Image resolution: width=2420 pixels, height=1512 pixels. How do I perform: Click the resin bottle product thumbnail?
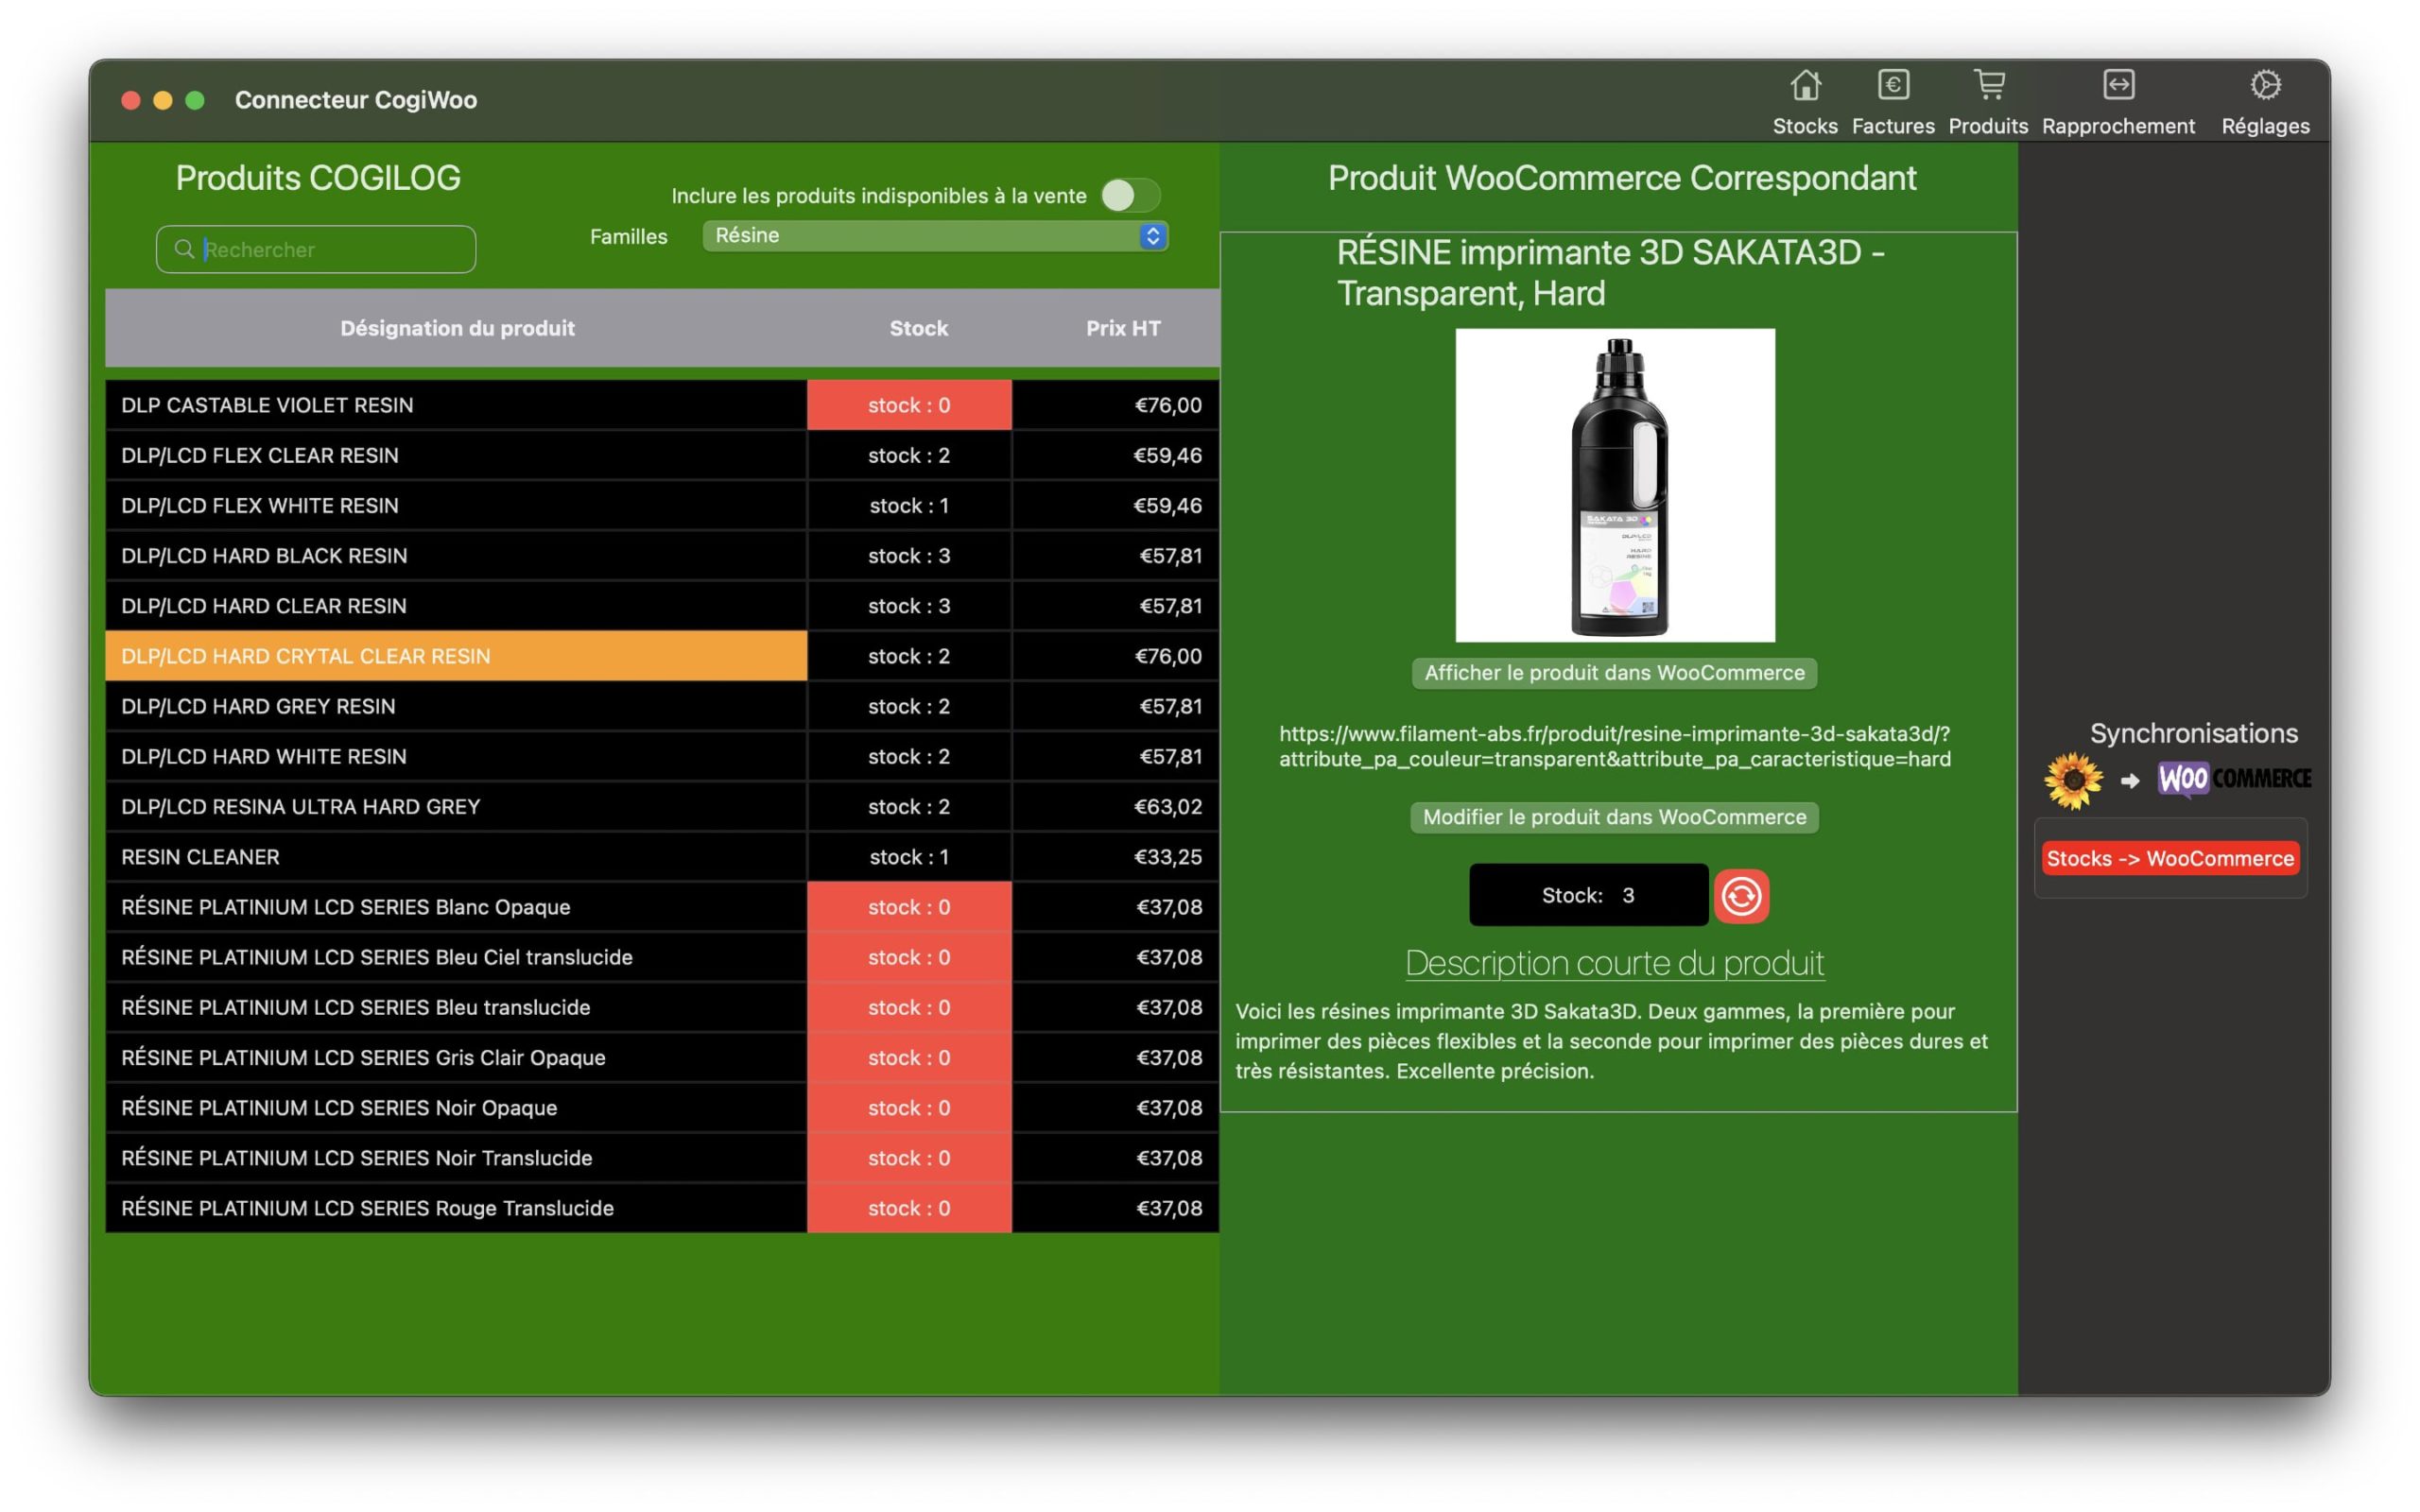1615,485
